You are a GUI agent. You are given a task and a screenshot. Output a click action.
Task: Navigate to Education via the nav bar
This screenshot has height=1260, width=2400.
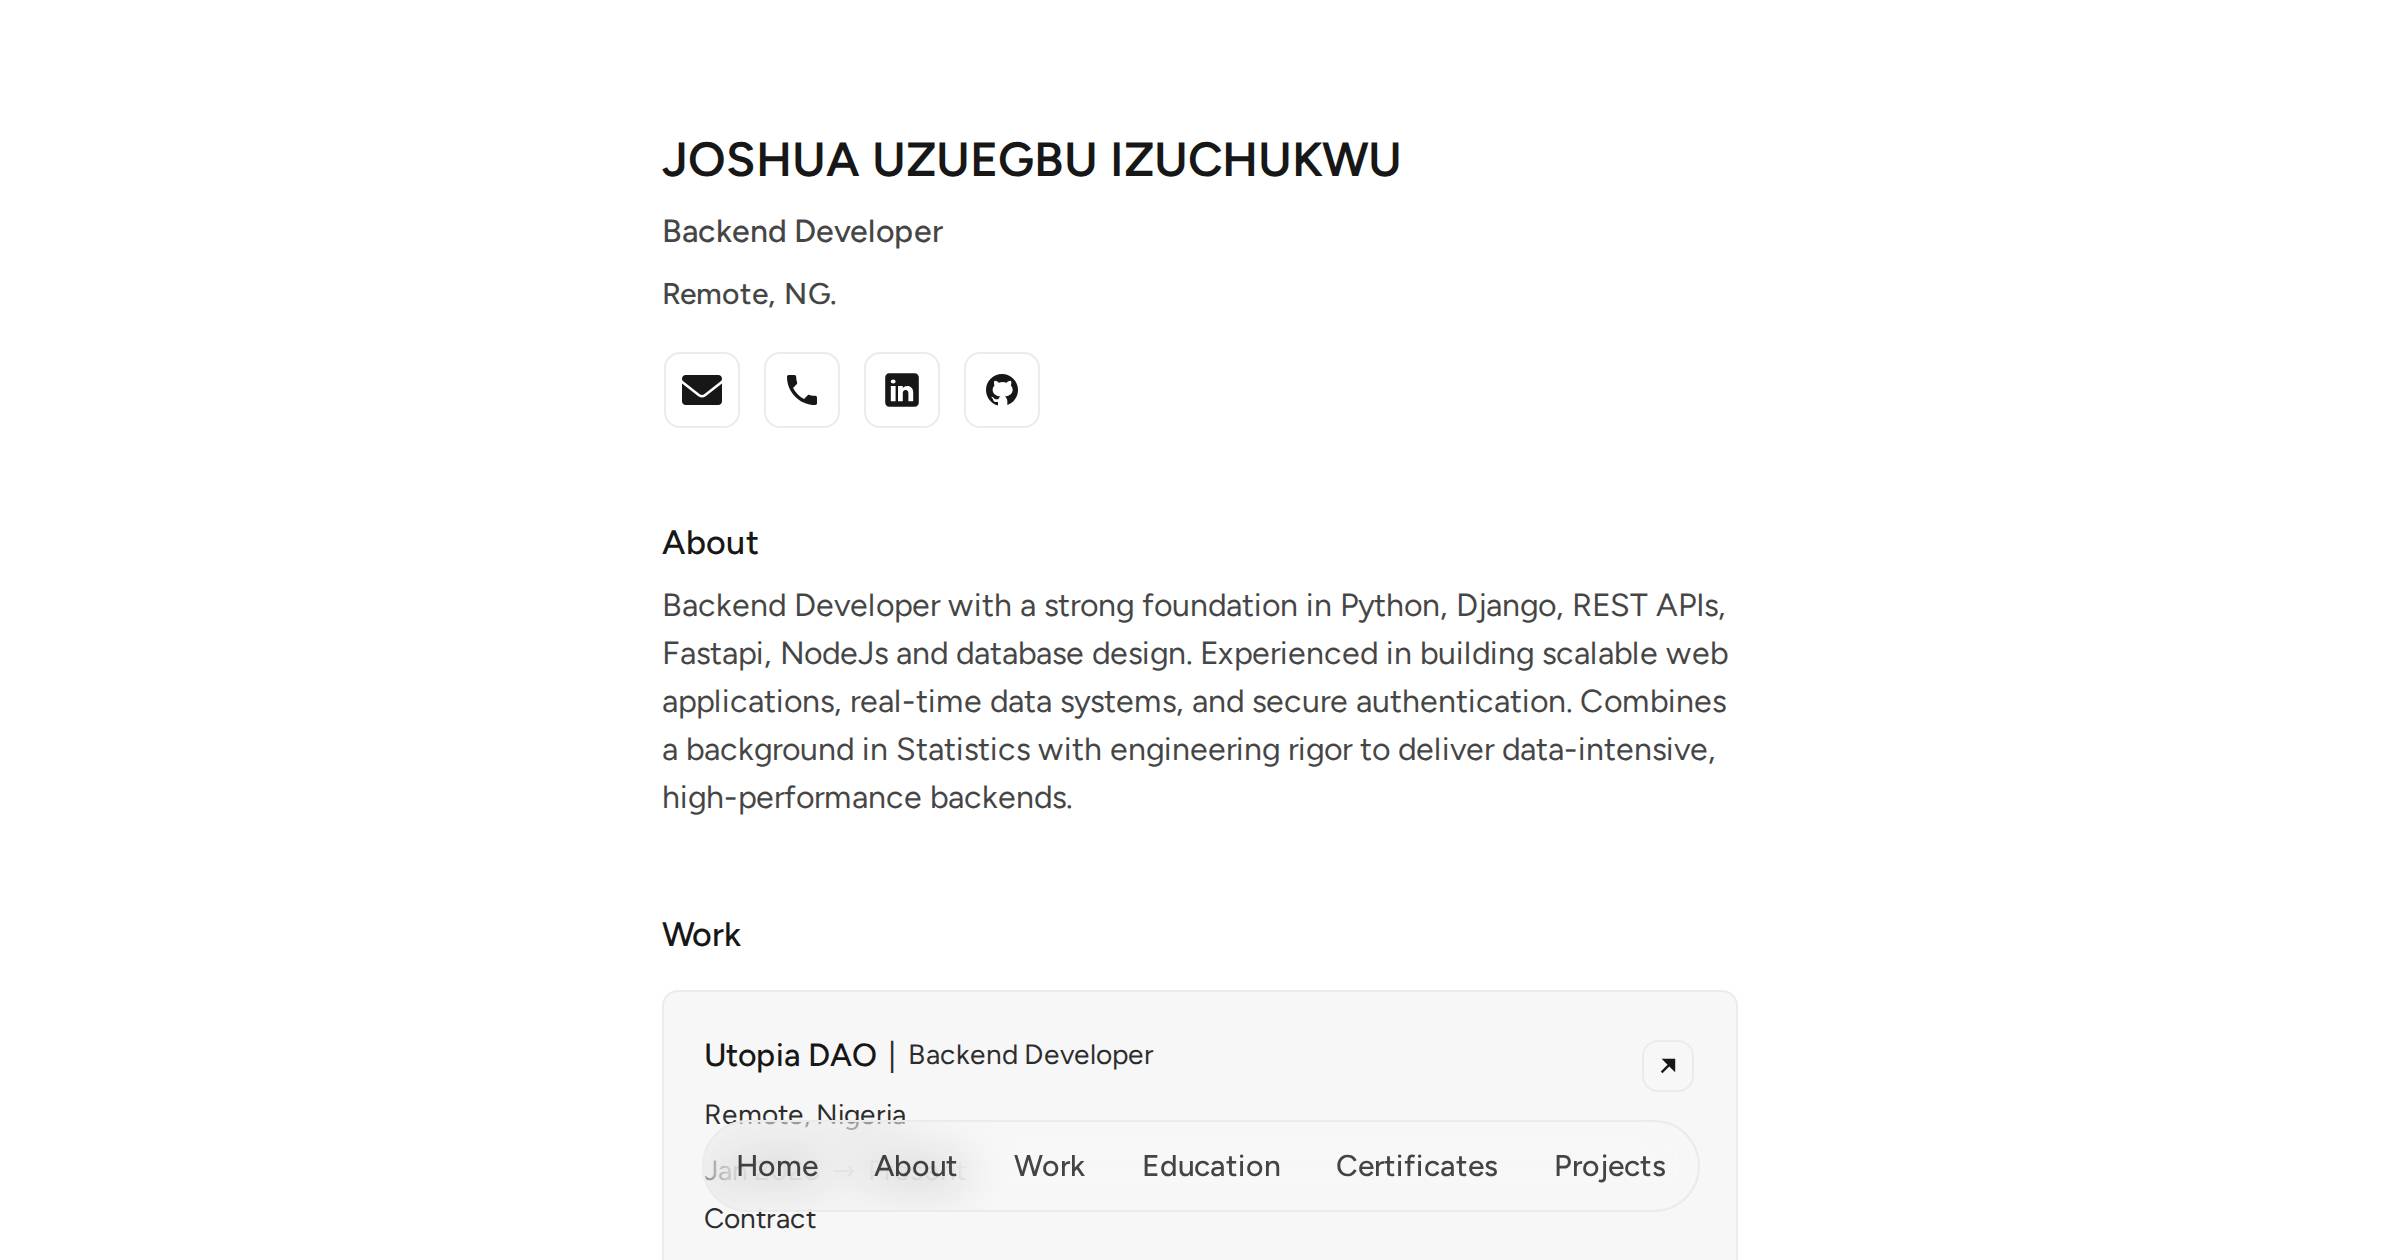click(x=1210, y=1166)
